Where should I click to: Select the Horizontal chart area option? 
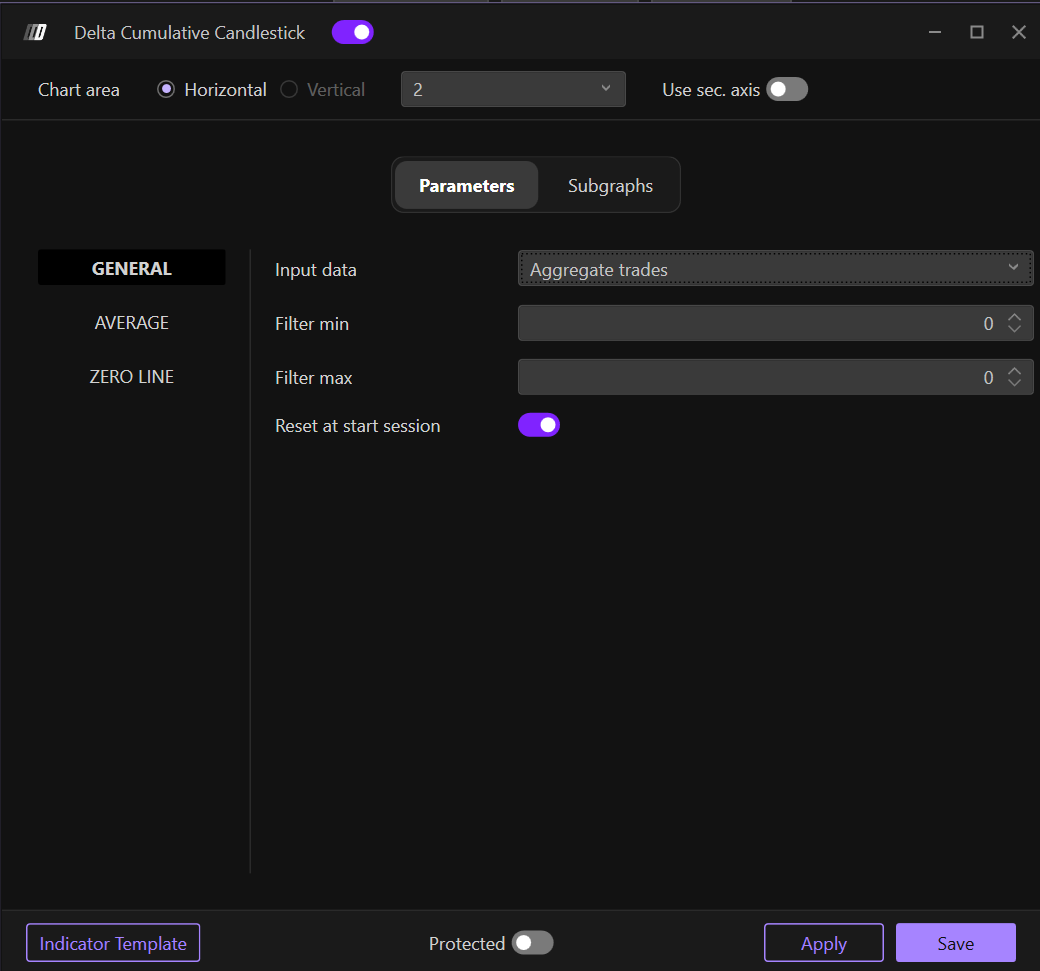pos(166,90)
